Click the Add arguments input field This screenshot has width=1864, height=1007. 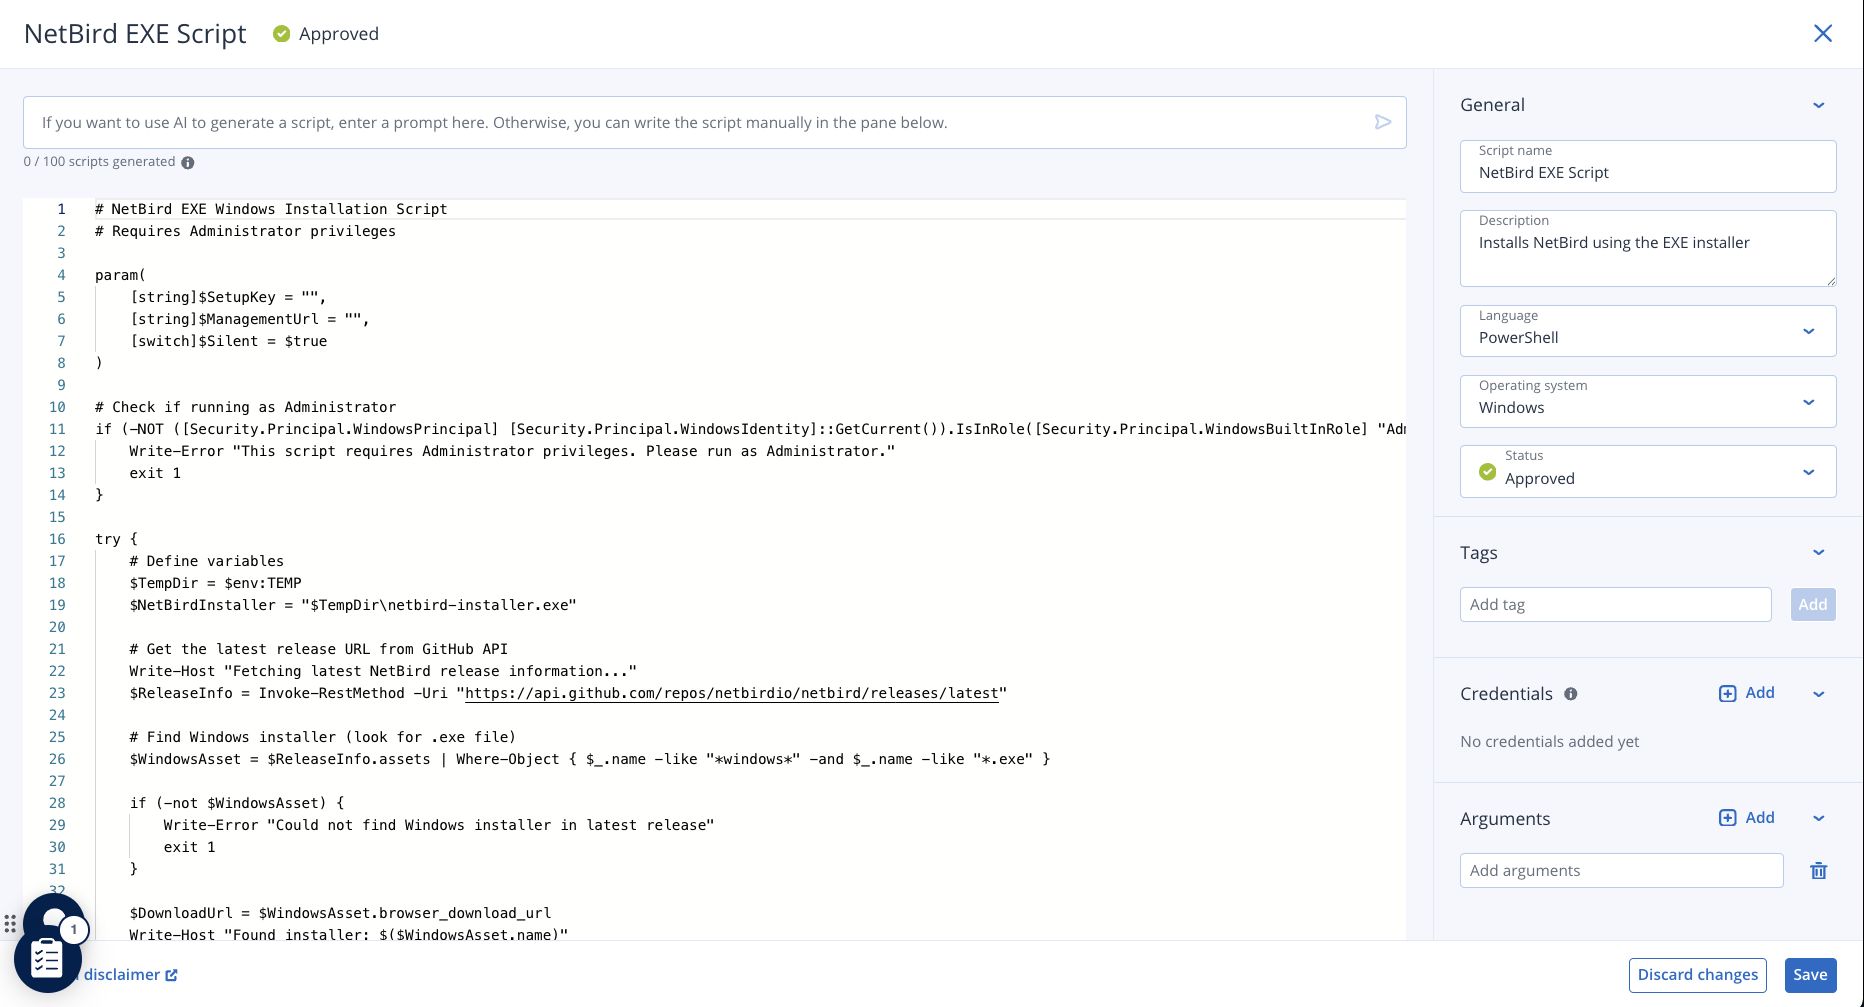coord(1621,871)
